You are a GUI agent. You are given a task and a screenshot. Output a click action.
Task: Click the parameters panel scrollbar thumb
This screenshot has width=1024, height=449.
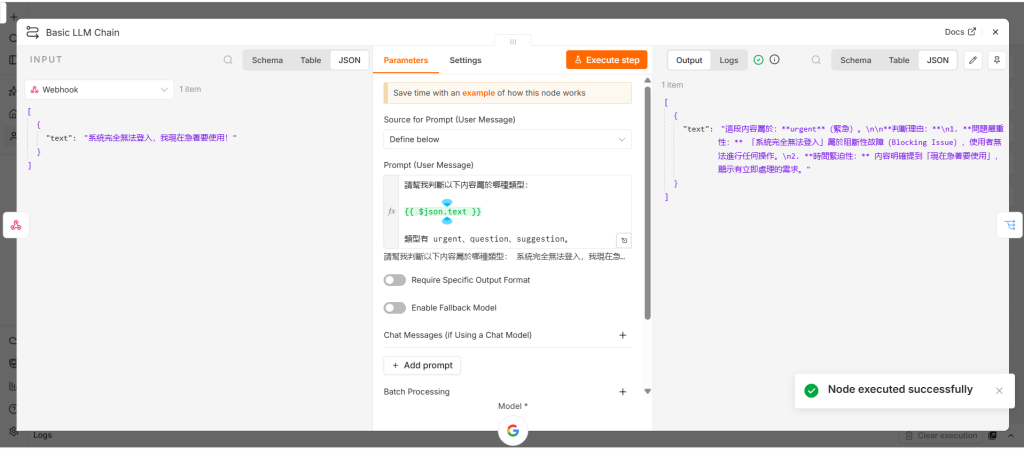[x=647, y=203]
